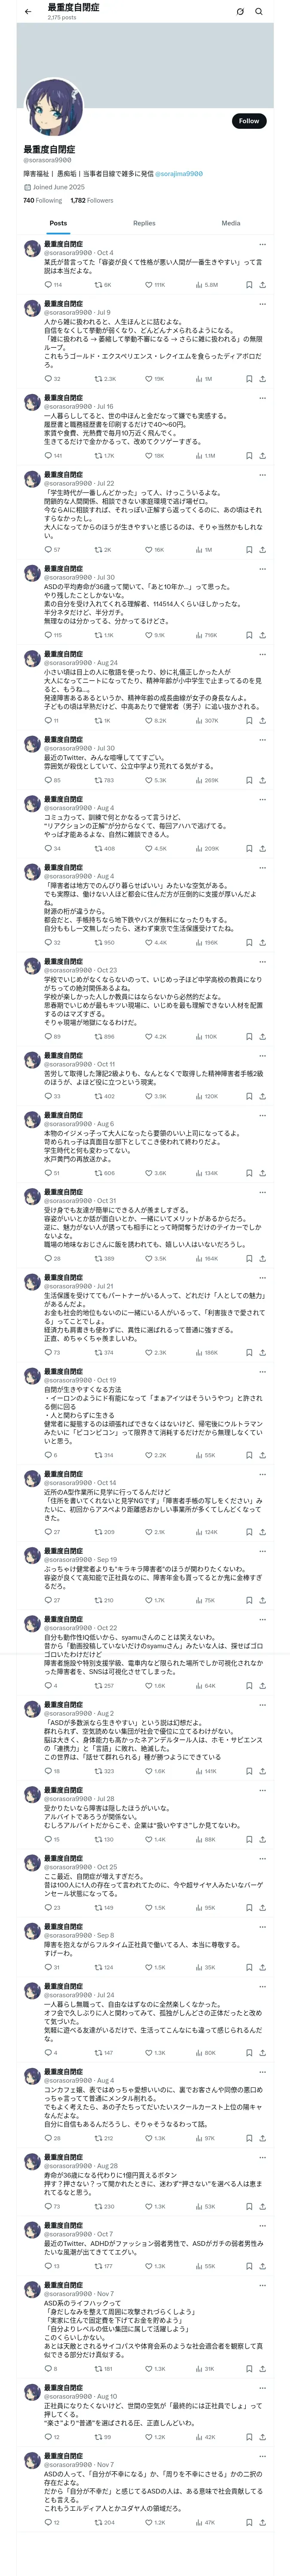Open the more menu on Oct 4 post
This screenshot has width=290, height=2576.
[x=263, y=244]
